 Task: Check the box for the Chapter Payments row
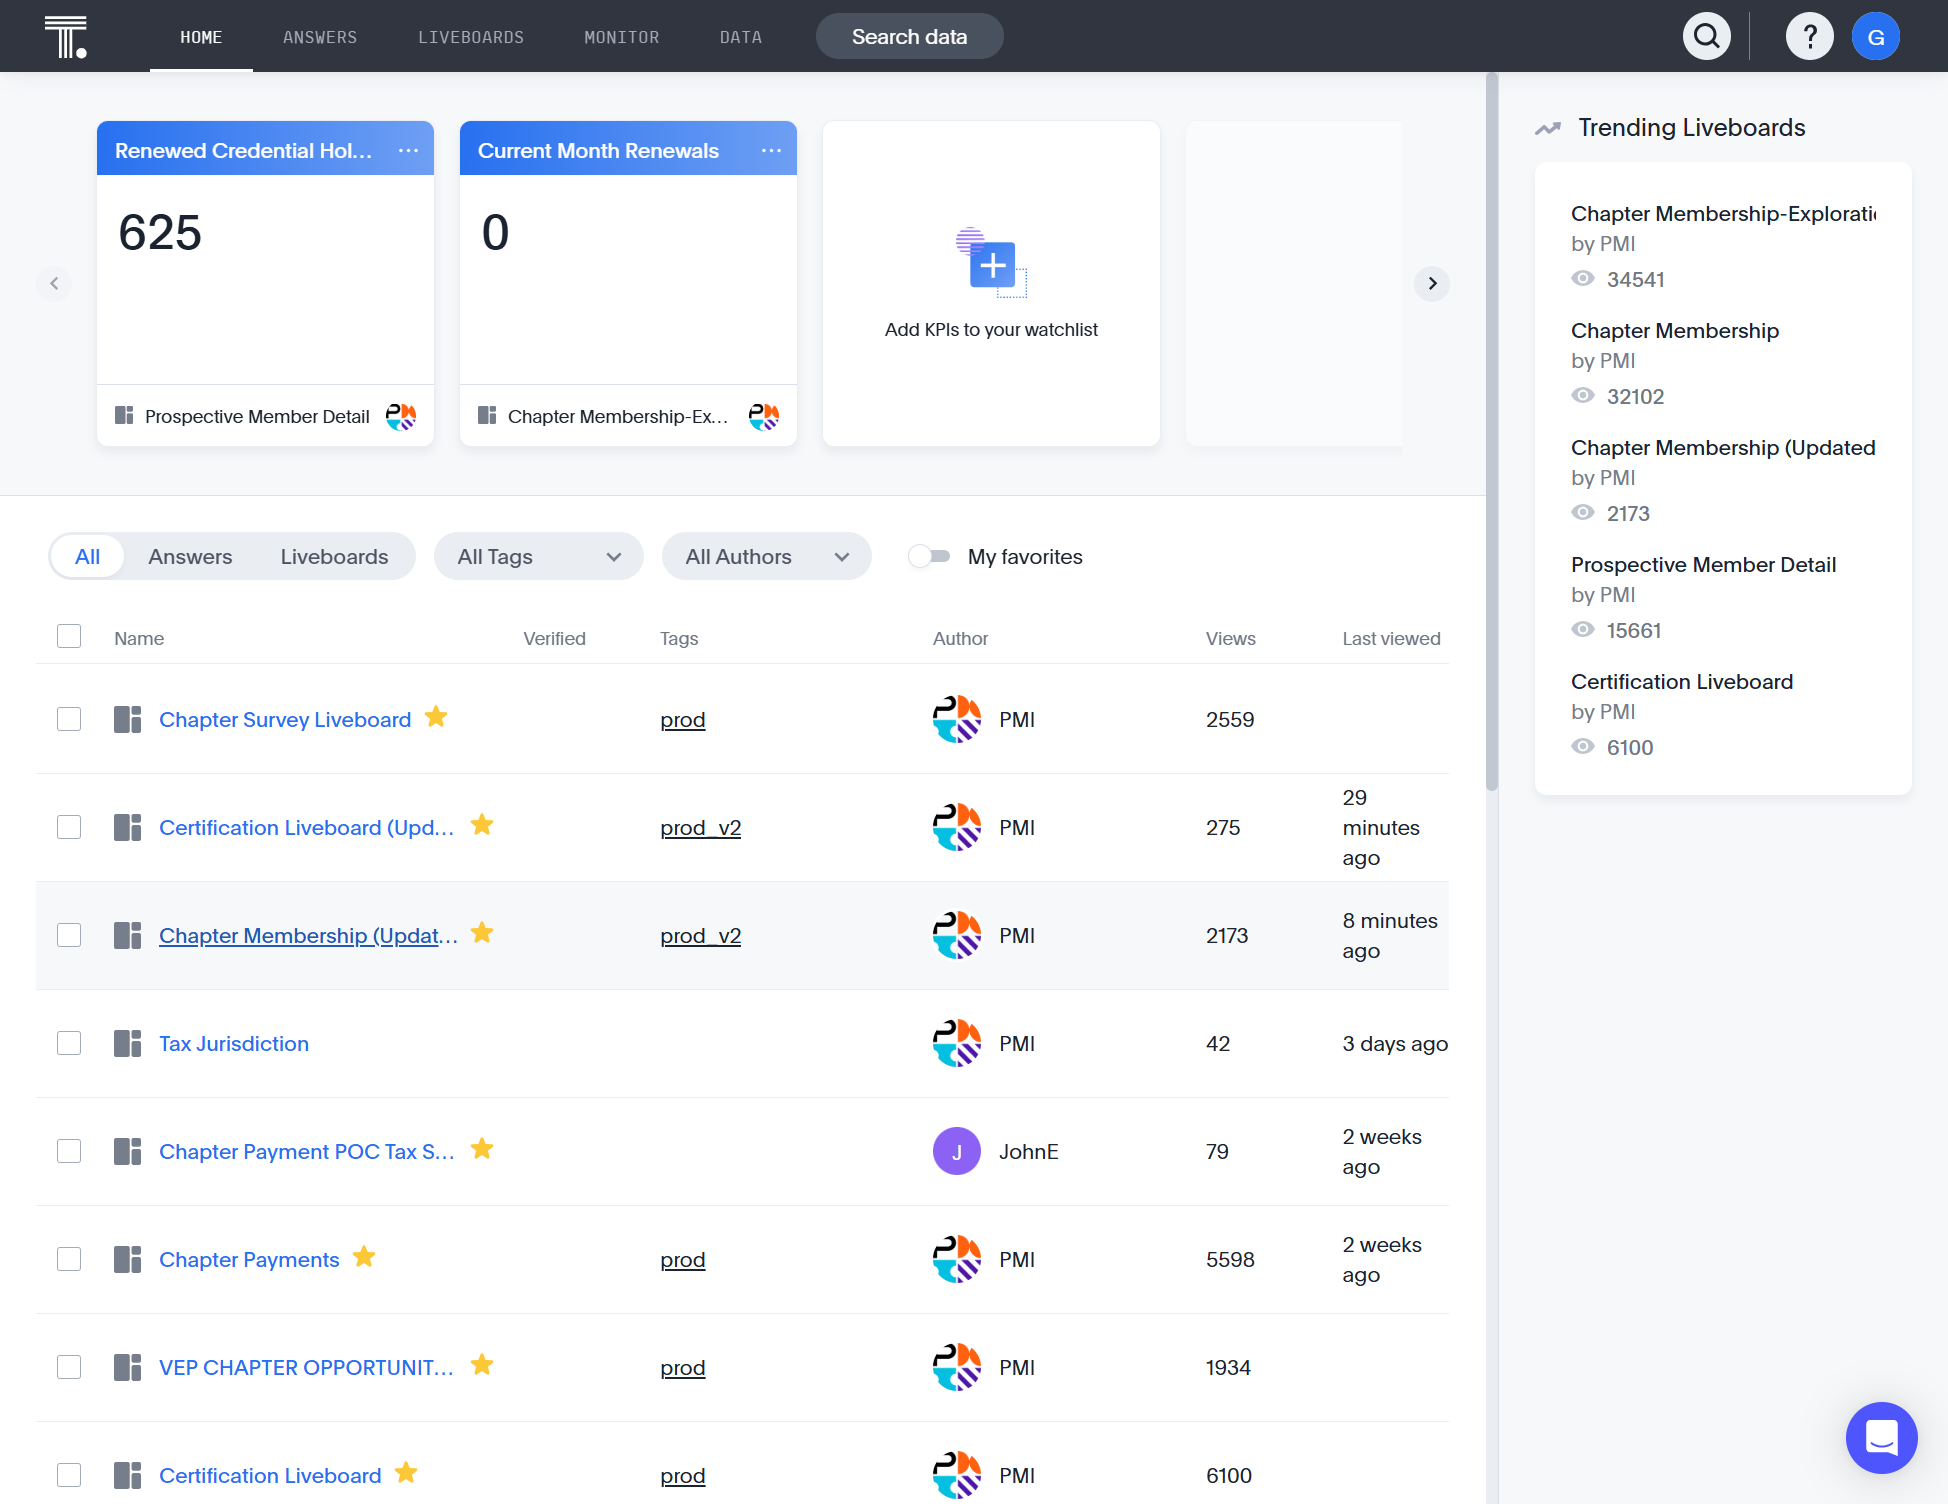coord(69,1259)
